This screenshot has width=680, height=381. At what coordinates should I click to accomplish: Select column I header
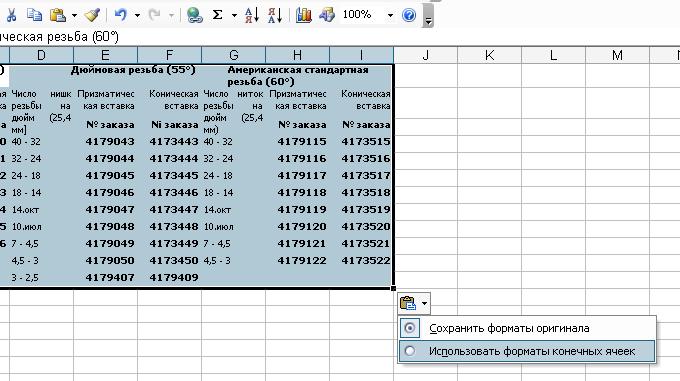(361, 55)
